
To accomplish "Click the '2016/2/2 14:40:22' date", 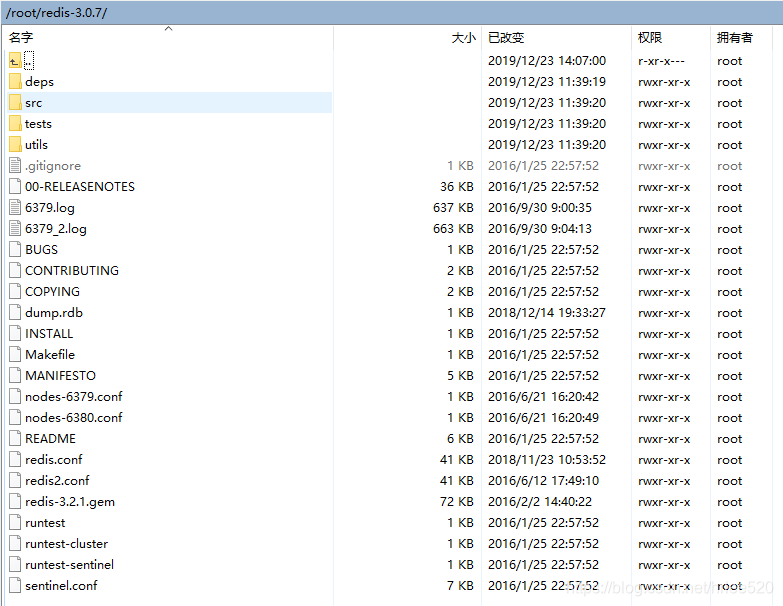I will 540,501.
